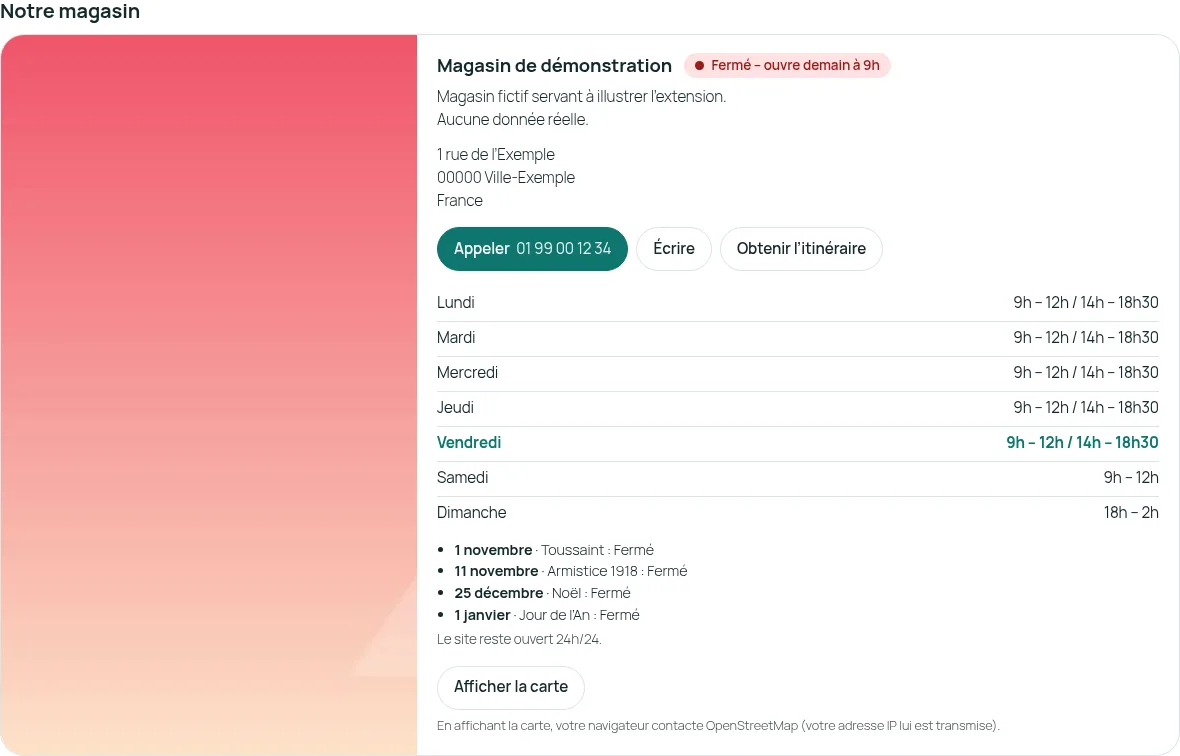1180x756 pixels.
Task: Click the '25 décembre · Noël : Fermé' entry
Action: point(542,593)
